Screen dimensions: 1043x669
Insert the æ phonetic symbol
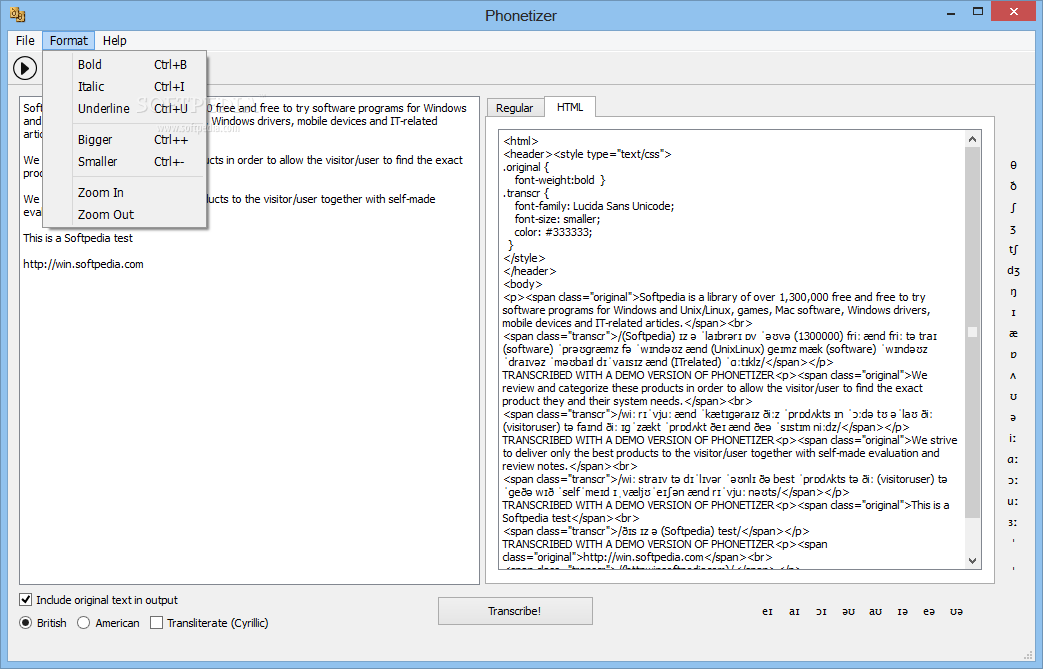click(1013, 333)
